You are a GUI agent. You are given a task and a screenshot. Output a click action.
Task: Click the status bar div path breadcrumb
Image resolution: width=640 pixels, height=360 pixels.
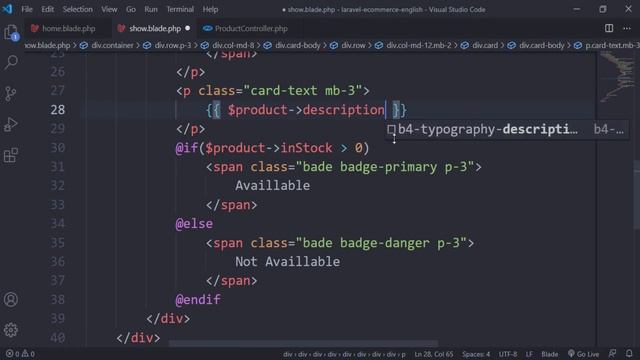pos(344,354)
